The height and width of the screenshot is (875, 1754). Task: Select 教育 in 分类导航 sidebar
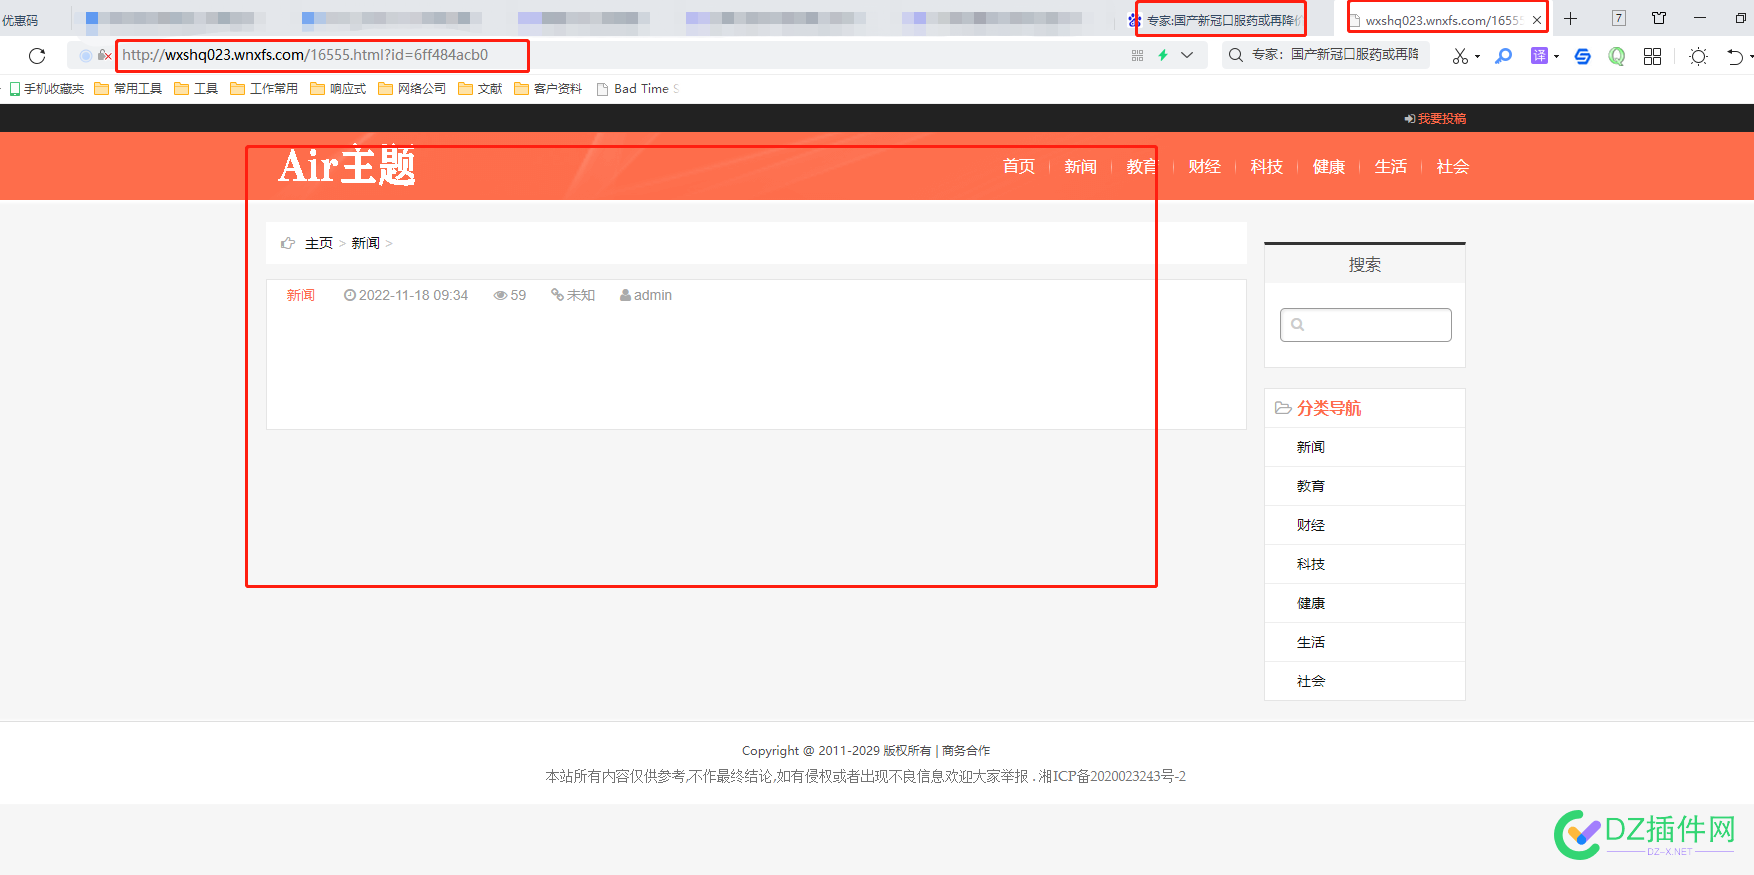1311,487
